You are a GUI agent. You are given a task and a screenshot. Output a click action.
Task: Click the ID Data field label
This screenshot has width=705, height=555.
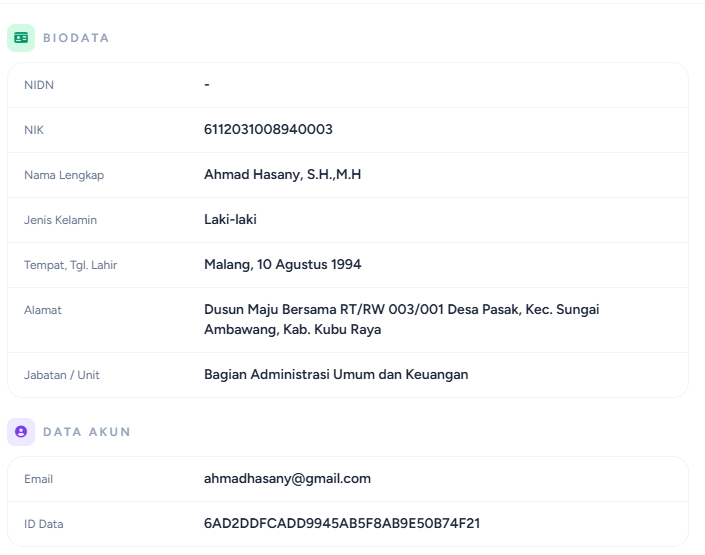coord(44,524)
